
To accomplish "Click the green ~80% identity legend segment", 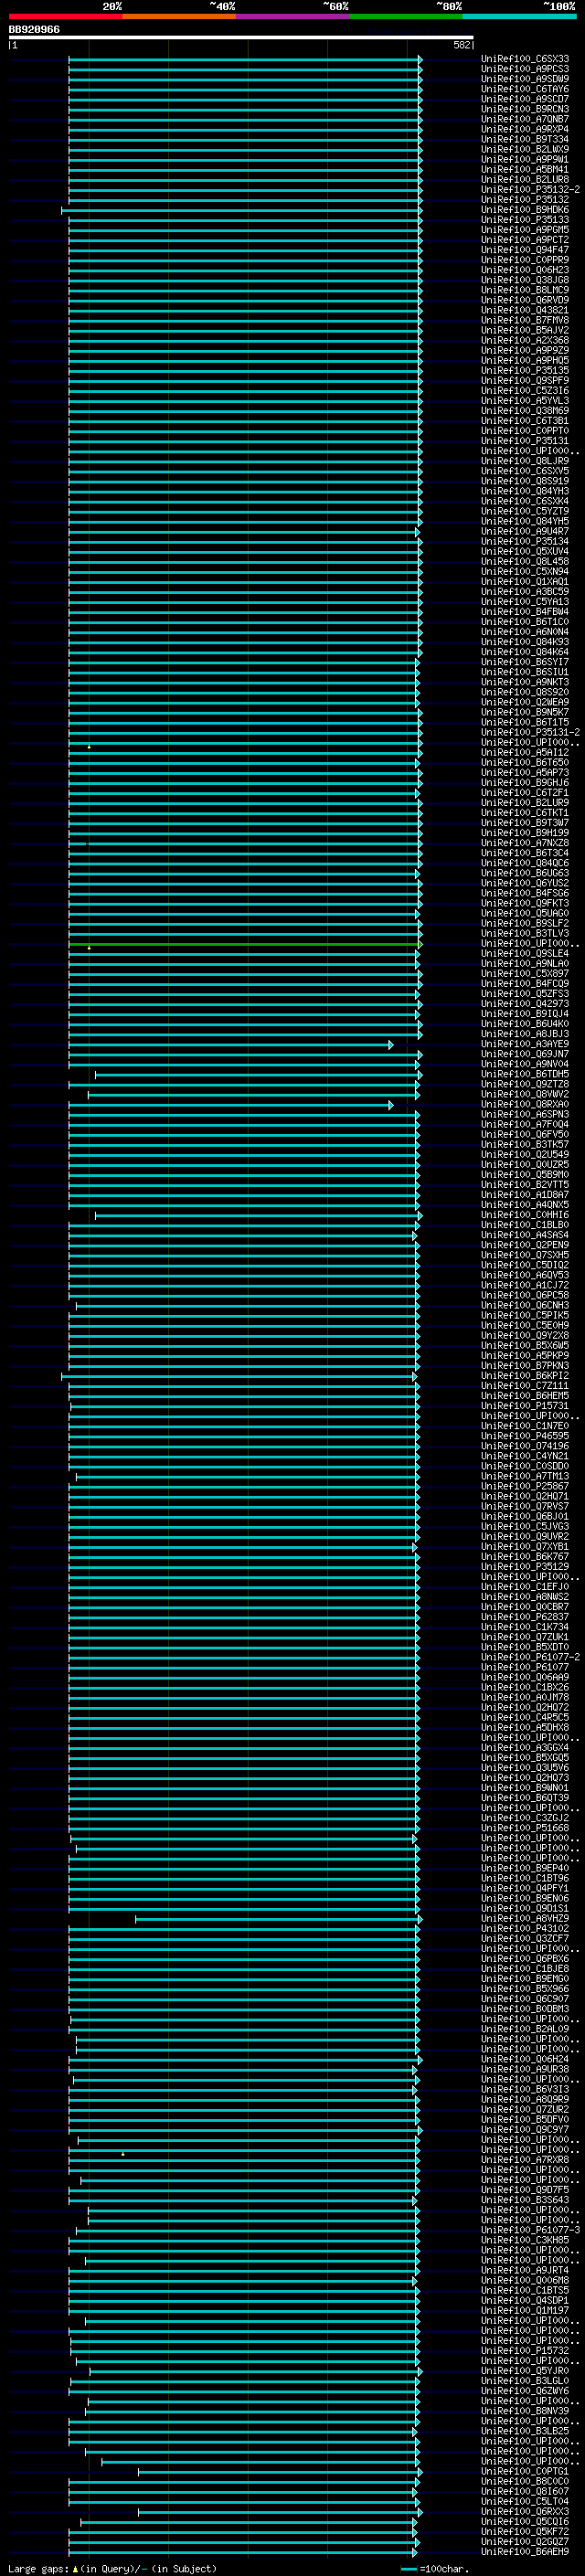I will (x=406, y=16).
